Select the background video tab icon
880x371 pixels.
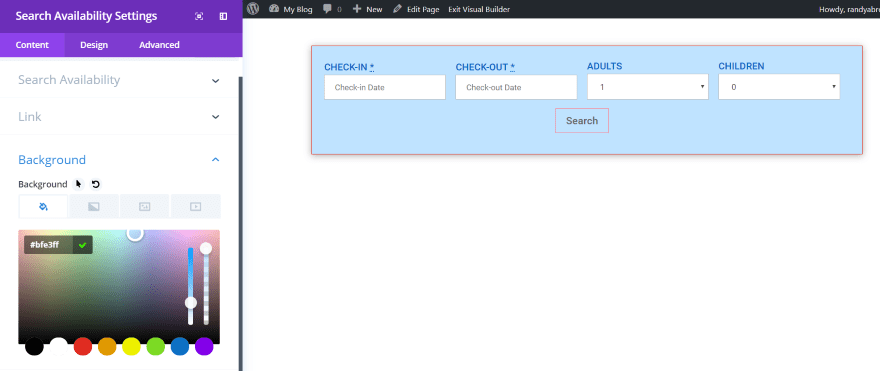[x=195, y=207]
